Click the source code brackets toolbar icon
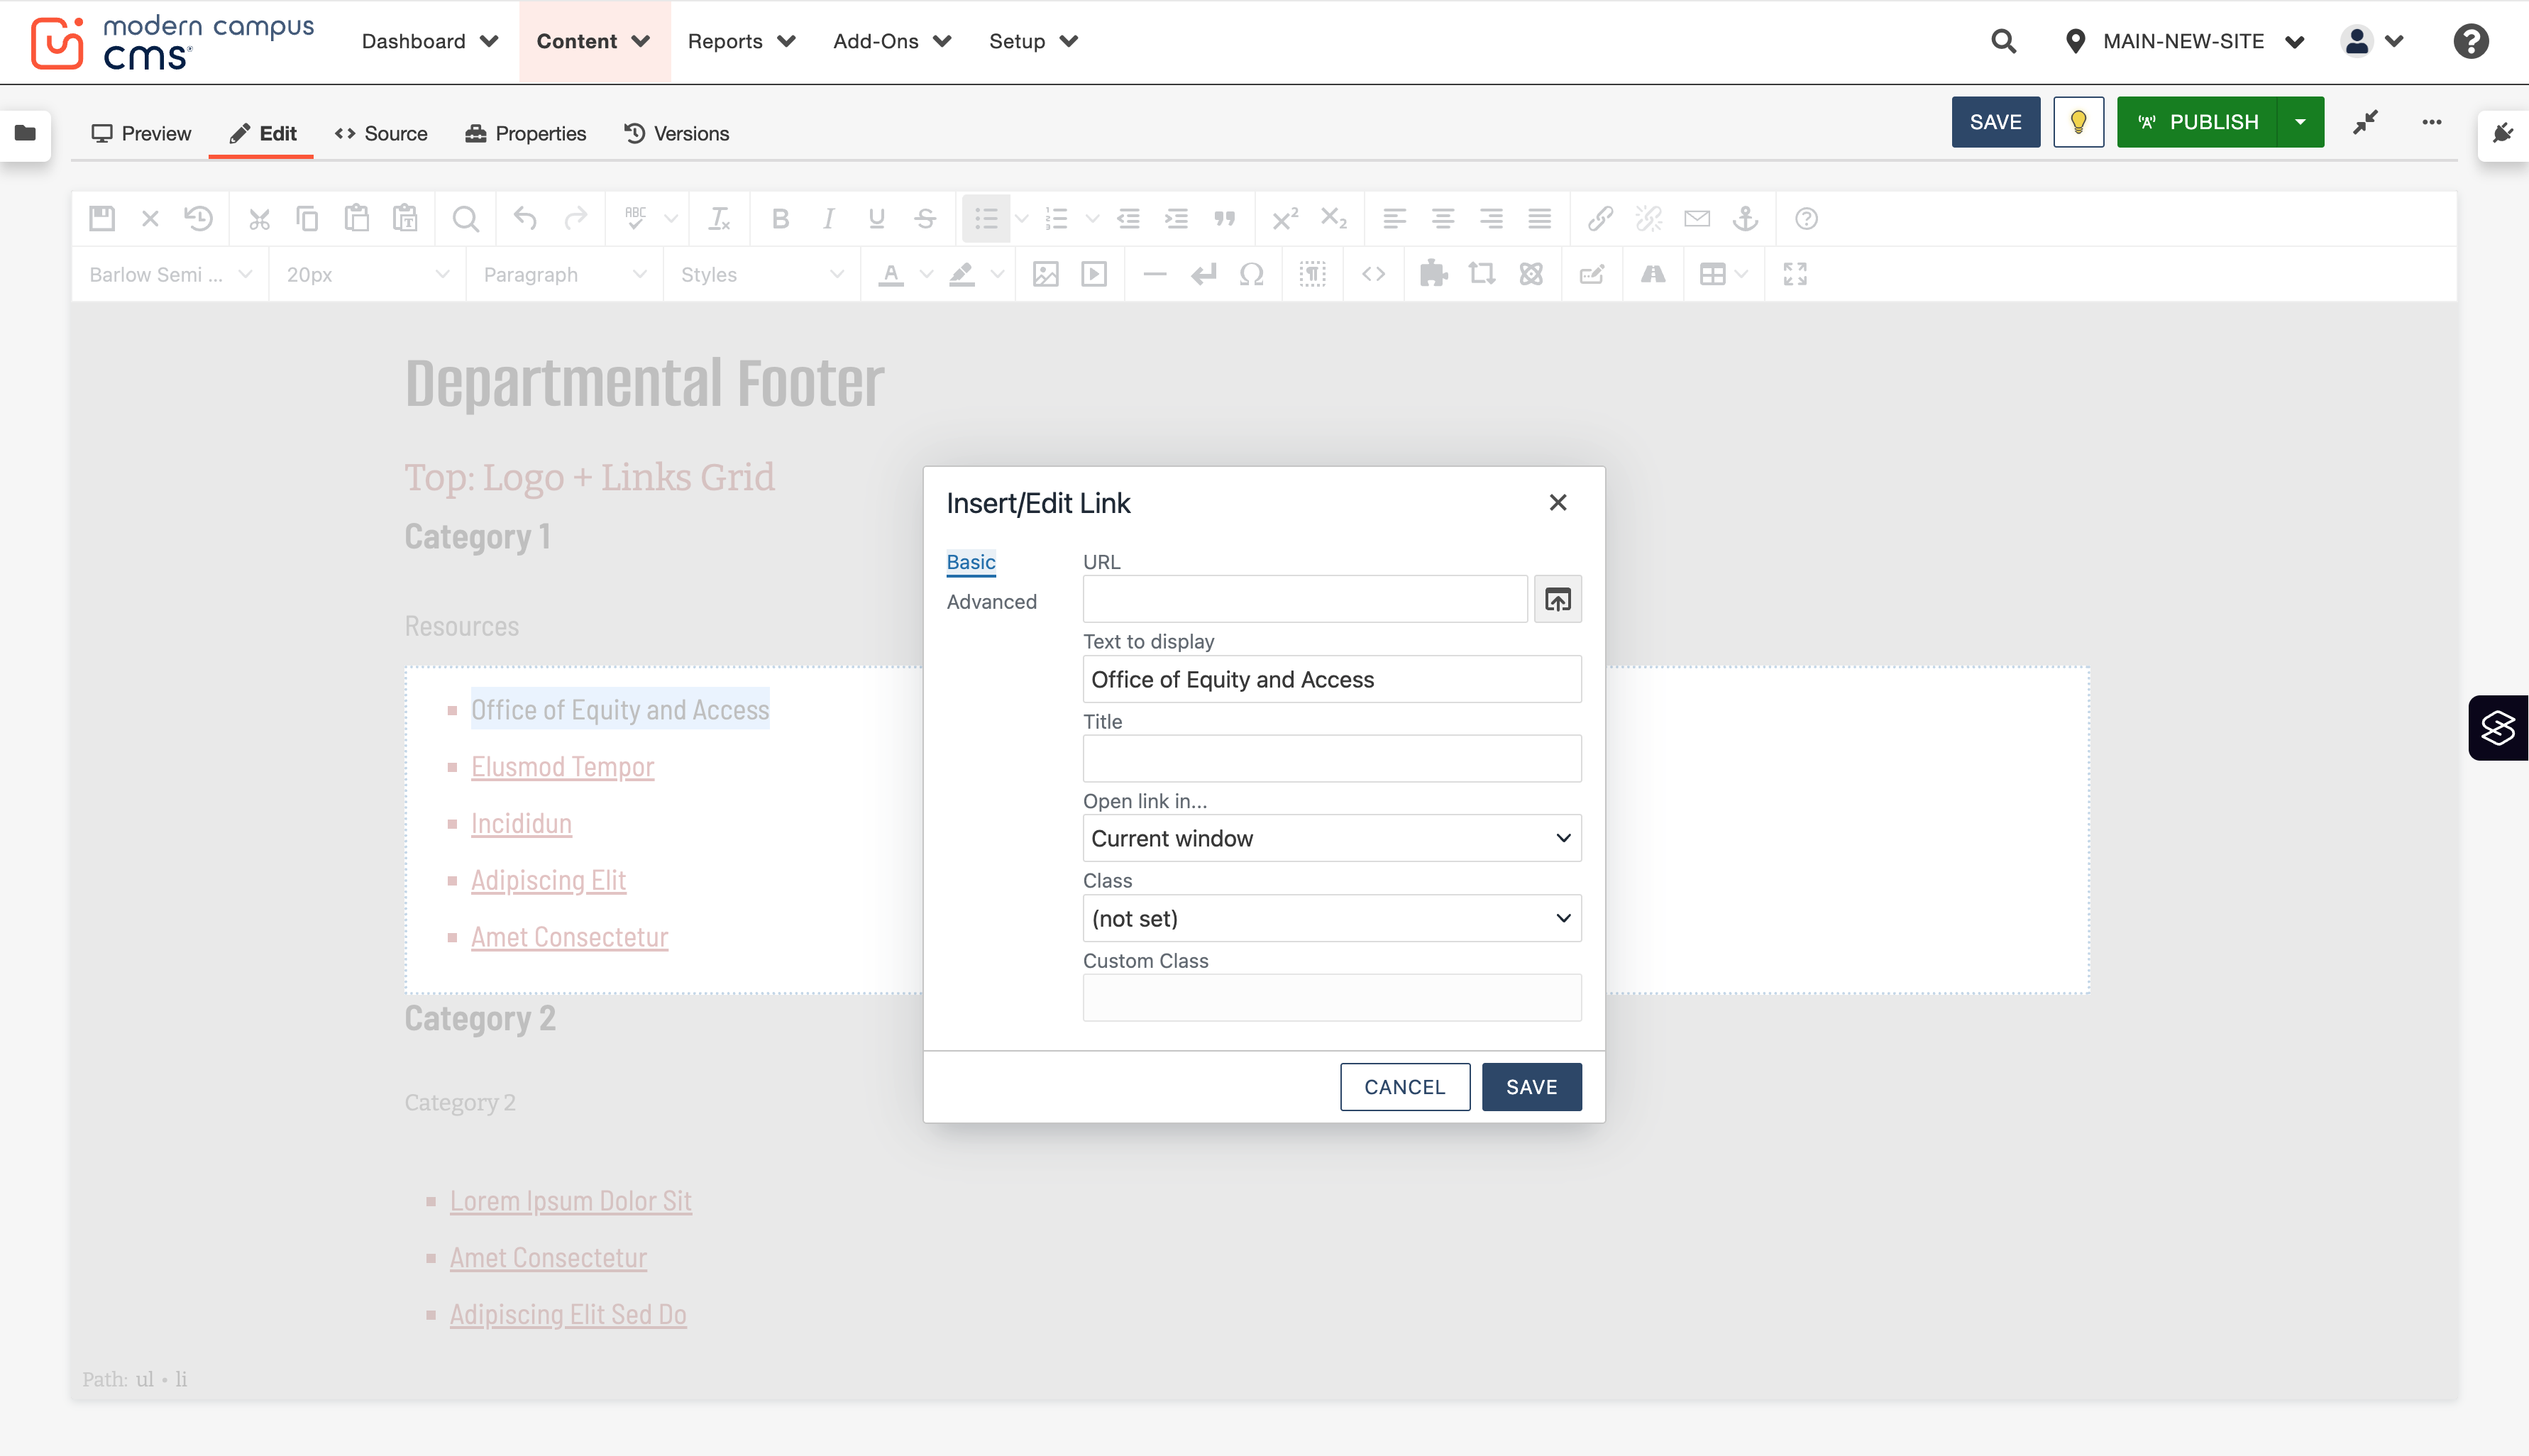Screen dimensions: 2529x1456 click(1373, 274)
